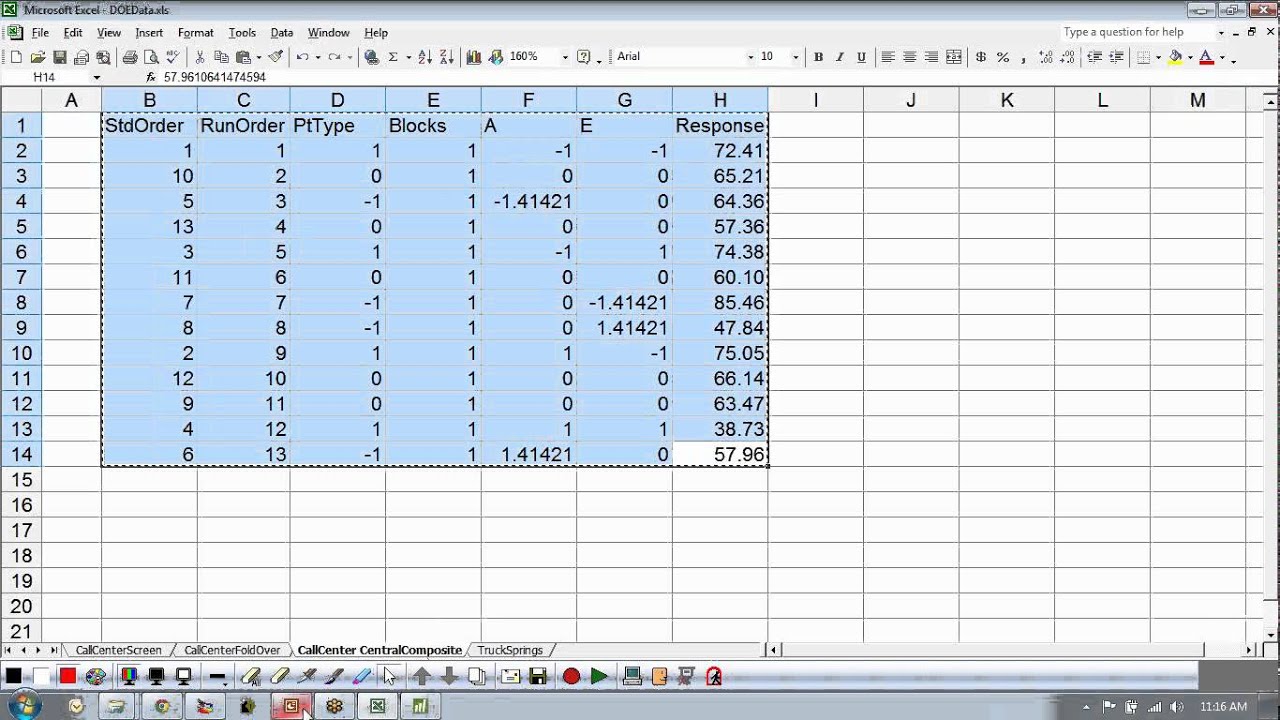Toggle Bold formatting
Image resolution: width=1280 pixels, height=720 pixels.
(818, 57)
